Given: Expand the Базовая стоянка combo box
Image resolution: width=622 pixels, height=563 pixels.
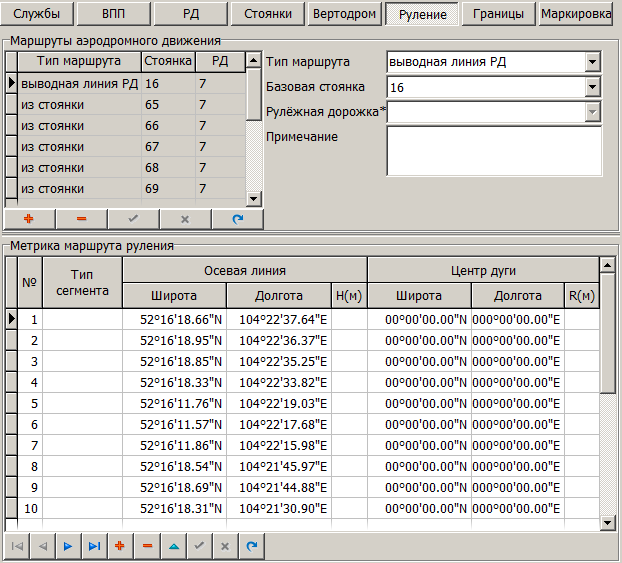Looking at the screenshot, I should point(593,88).
